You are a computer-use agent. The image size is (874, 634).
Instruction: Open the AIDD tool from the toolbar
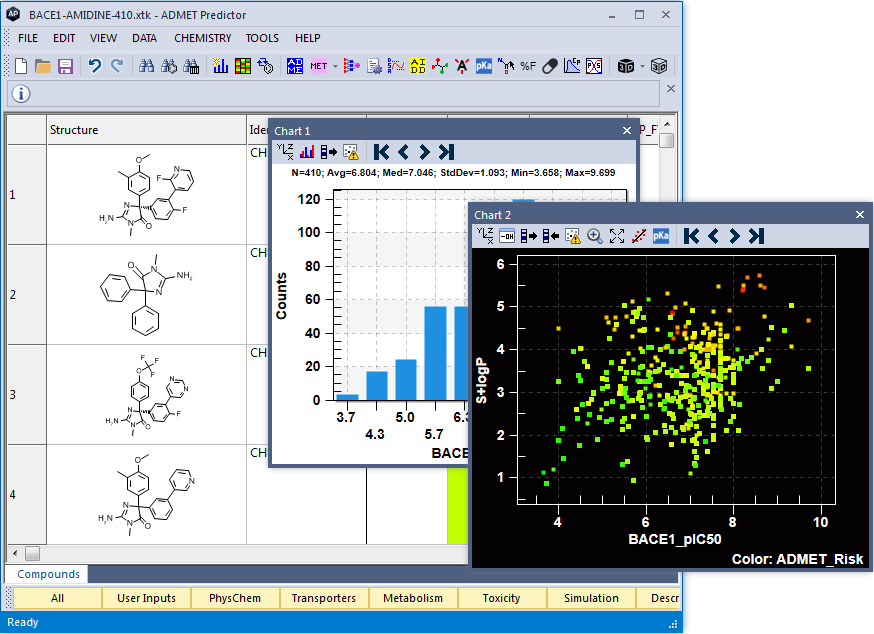[x=417, y=66]
